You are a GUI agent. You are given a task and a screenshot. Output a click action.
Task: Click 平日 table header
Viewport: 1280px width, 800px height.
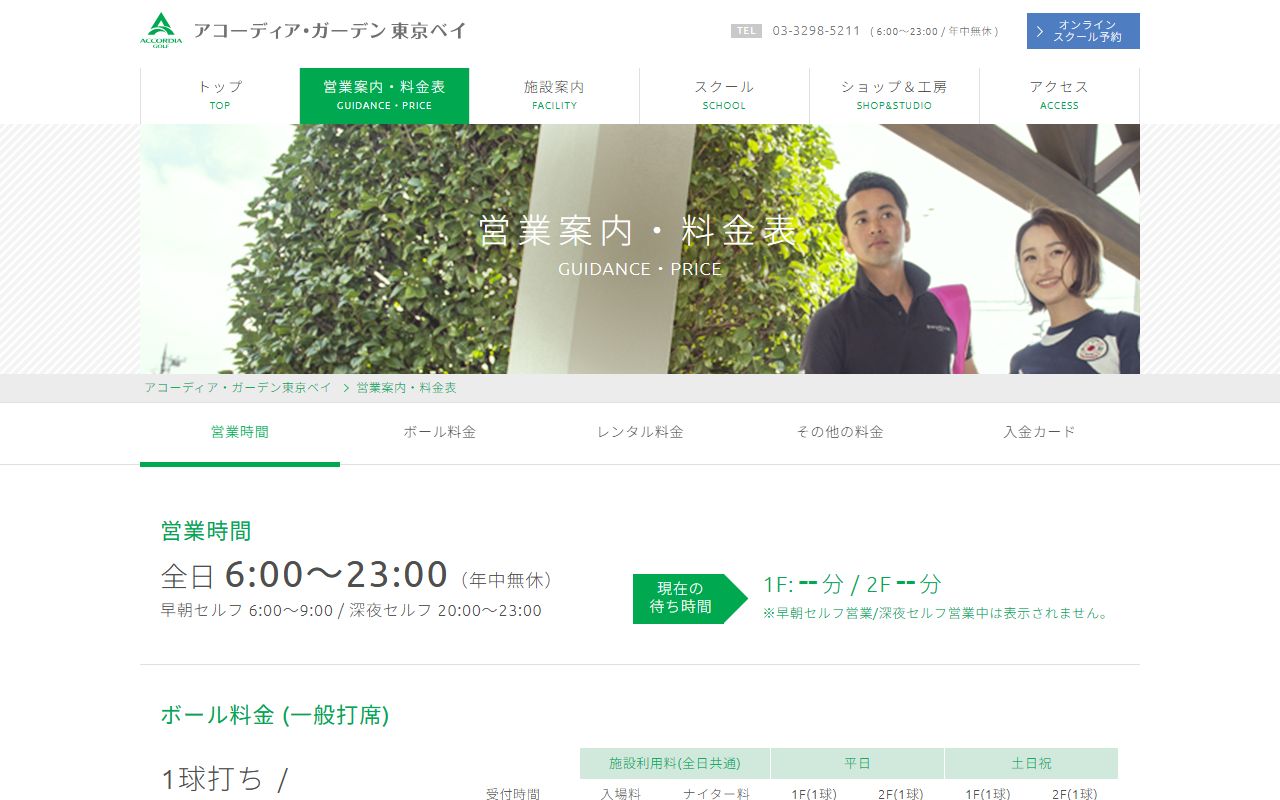[857, 763]
